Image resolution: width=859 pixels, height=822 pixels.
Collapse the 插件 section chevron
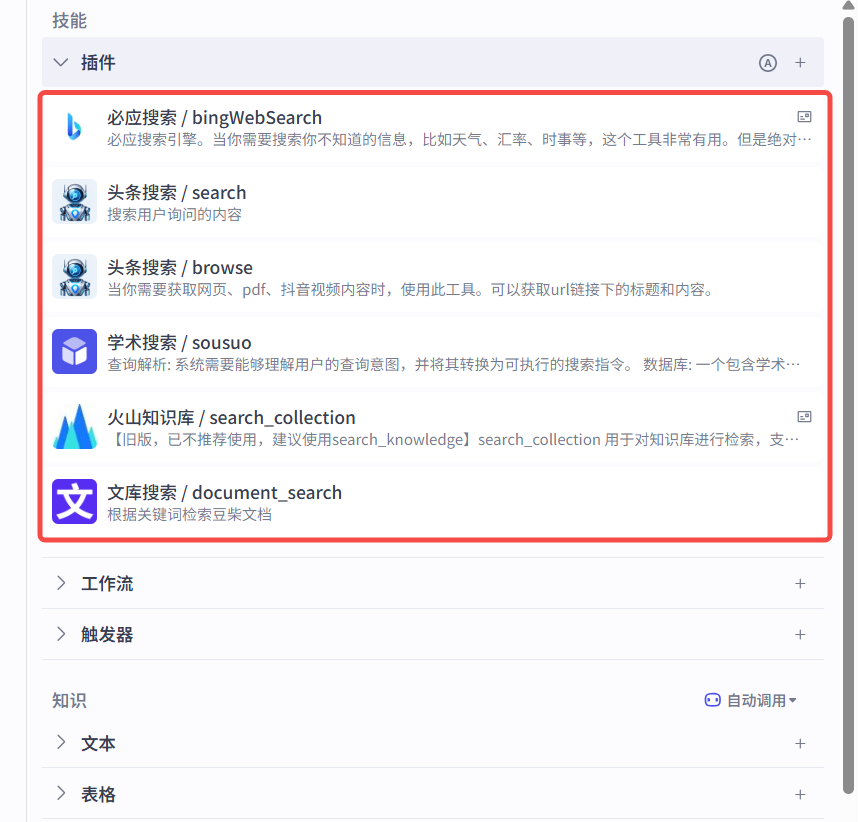pos(61,62)
